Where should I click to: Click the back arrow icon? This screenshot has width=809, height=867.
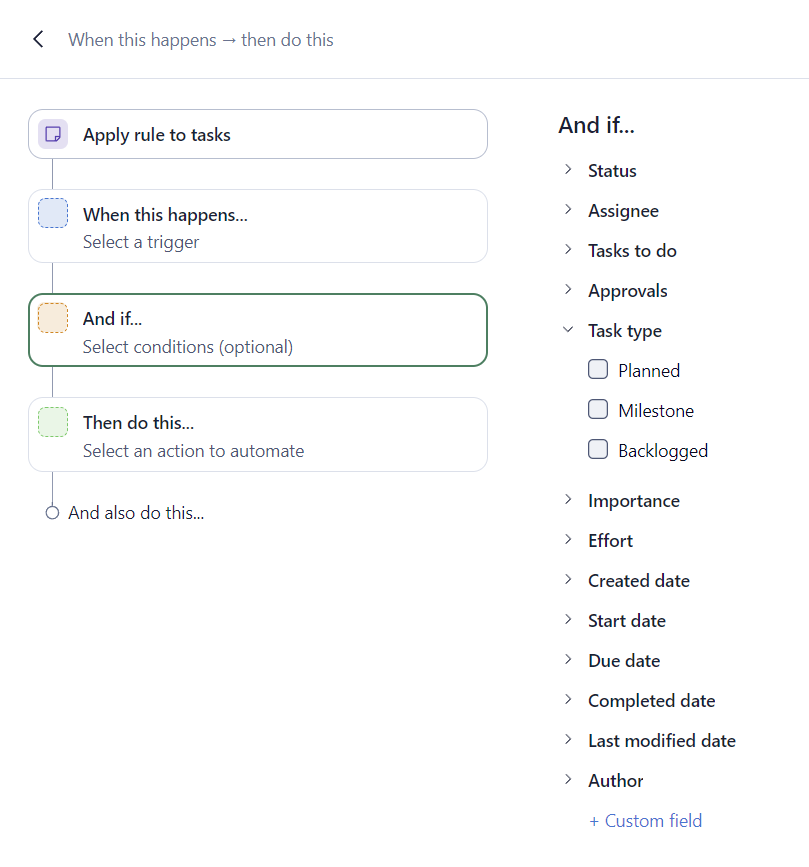click(38, 40)
